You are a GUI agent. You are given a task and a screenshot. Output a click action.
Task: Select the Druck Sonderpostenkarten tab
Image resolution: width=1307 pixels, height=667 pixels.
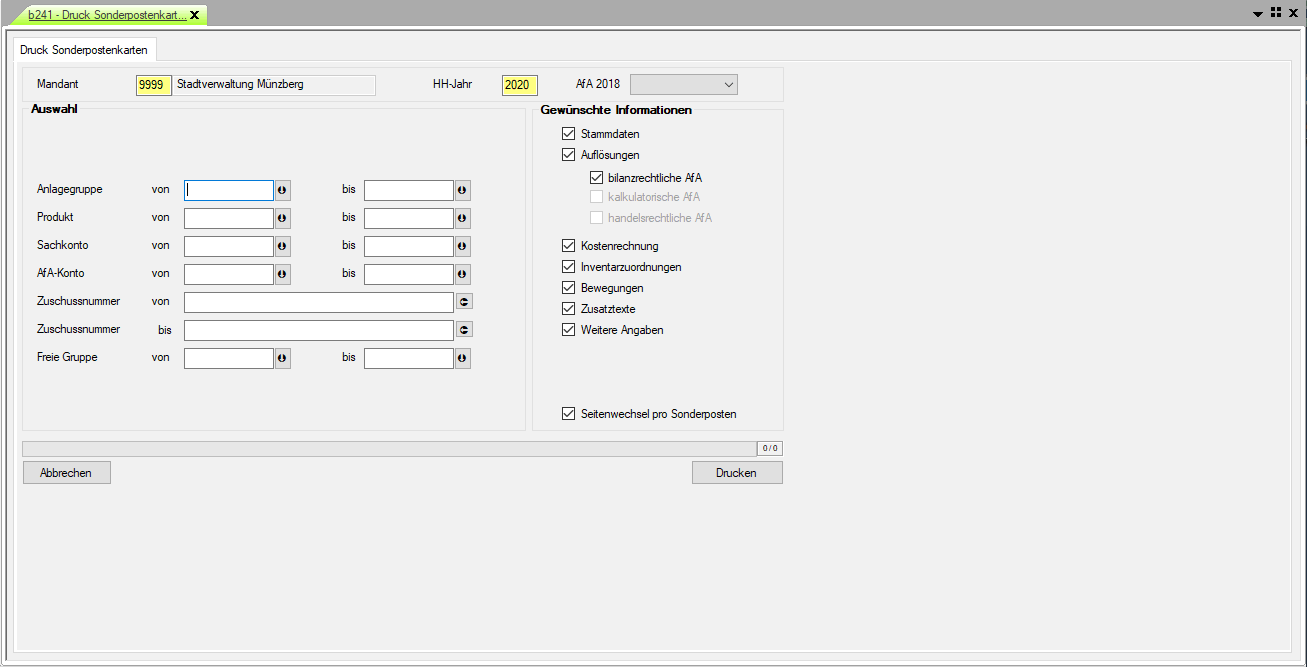tap(84, 49)
